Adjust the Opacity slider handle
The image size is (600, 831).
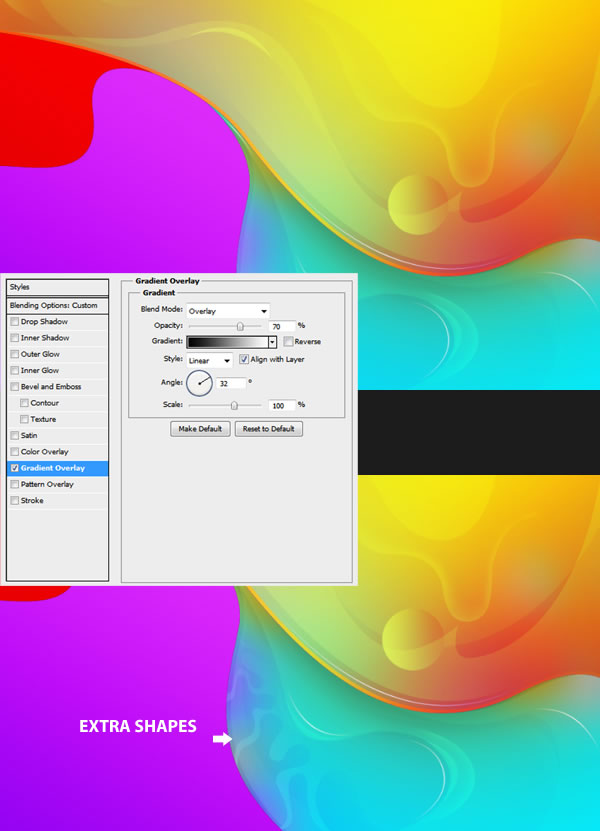tap(240, 326)
